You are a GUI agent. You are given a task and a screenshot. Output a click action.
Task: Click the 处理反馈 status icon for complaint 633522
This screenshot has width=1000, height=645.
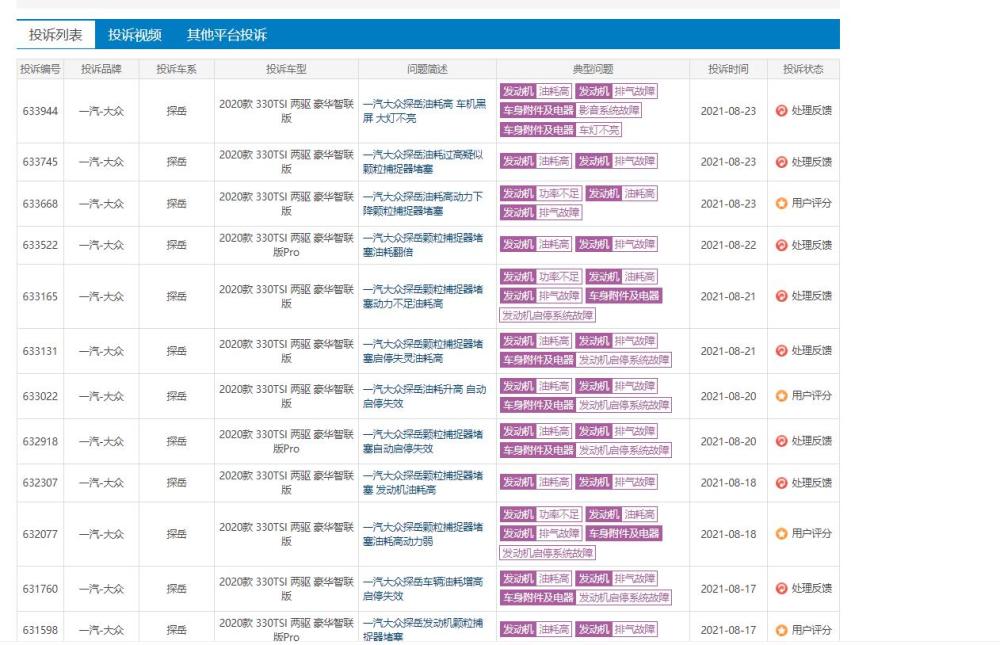click(x=781, y=245)
